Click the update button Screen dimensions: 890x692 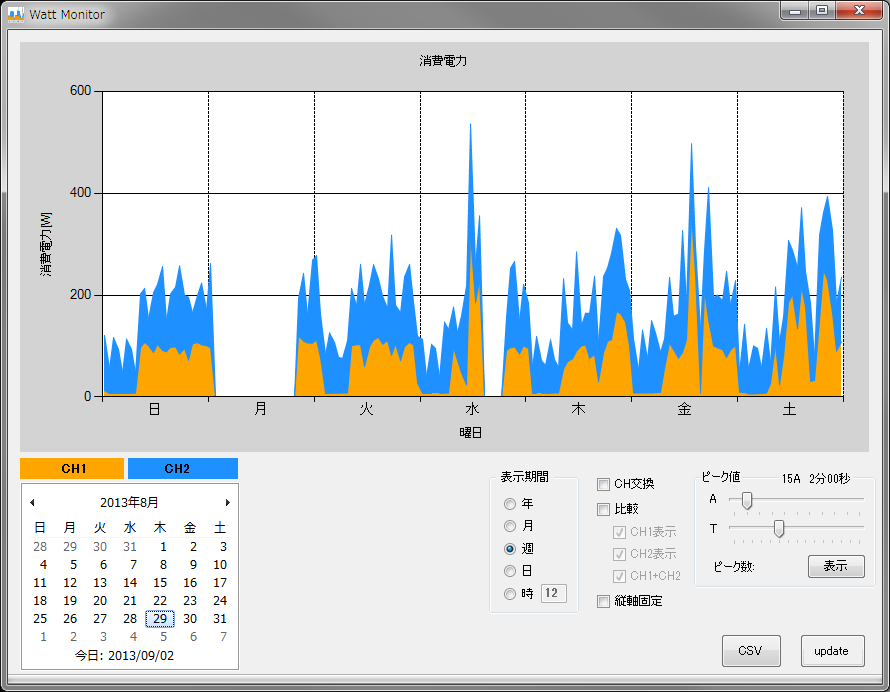tap(832, 651)
